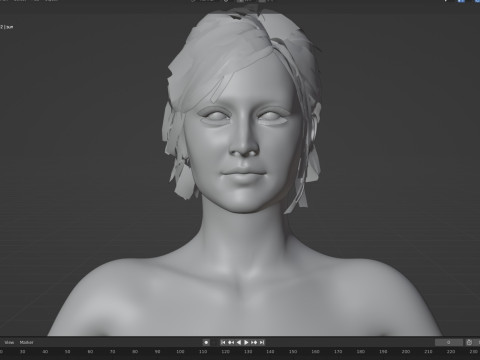Play the animation forward
Image resolution: width=480 pixels, height=360 pixels.
pyautogui.click(x=246, y=342)
